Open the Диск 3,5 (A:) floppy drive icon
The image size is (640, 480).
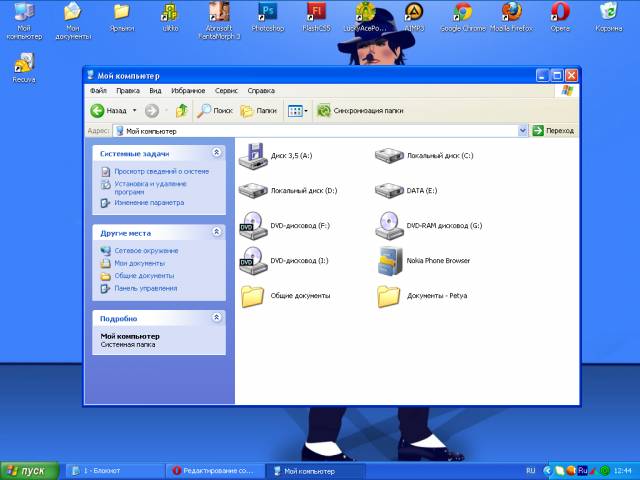pyautogui.click(x=252, y=156)
